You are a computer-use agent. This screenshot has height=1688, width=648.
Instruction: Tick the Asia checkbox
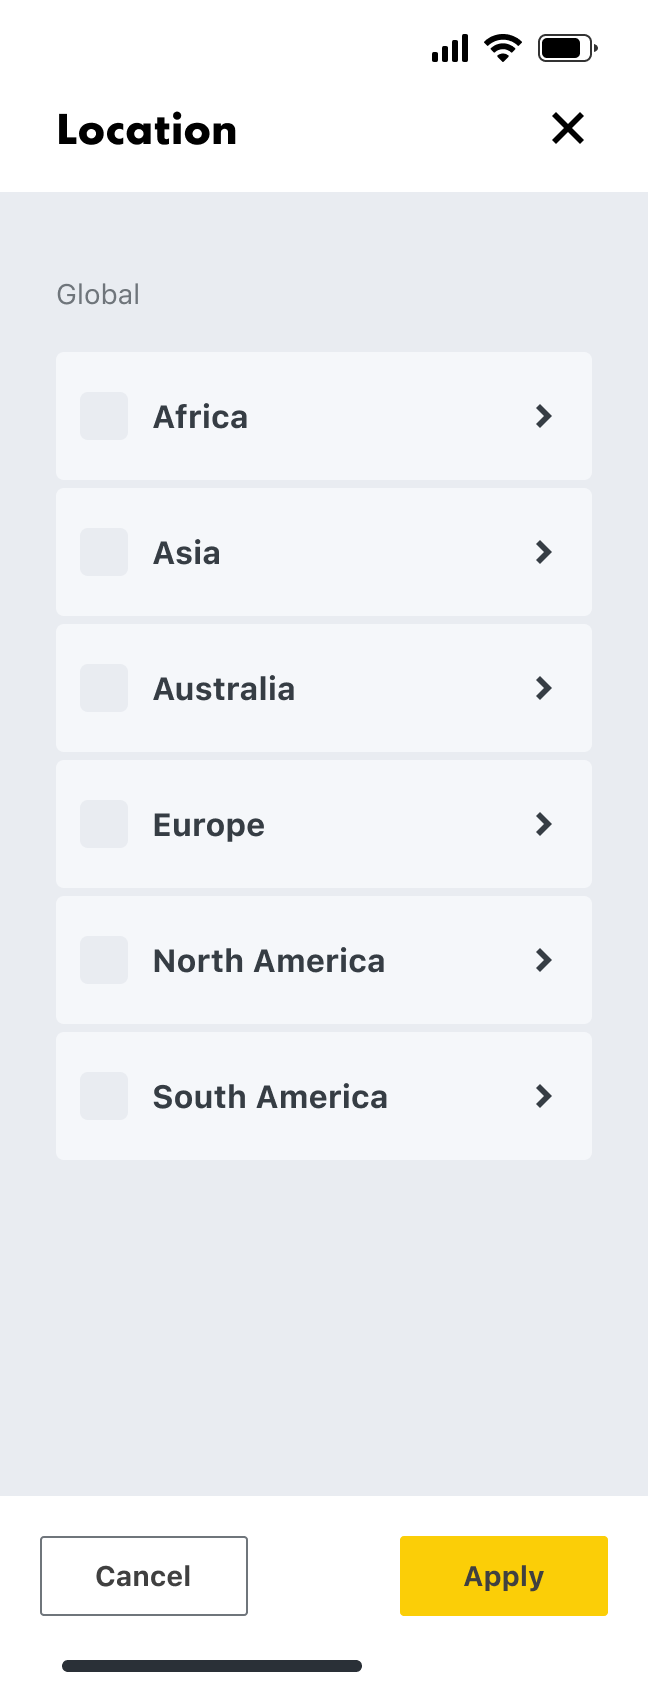tap(104, 552)
